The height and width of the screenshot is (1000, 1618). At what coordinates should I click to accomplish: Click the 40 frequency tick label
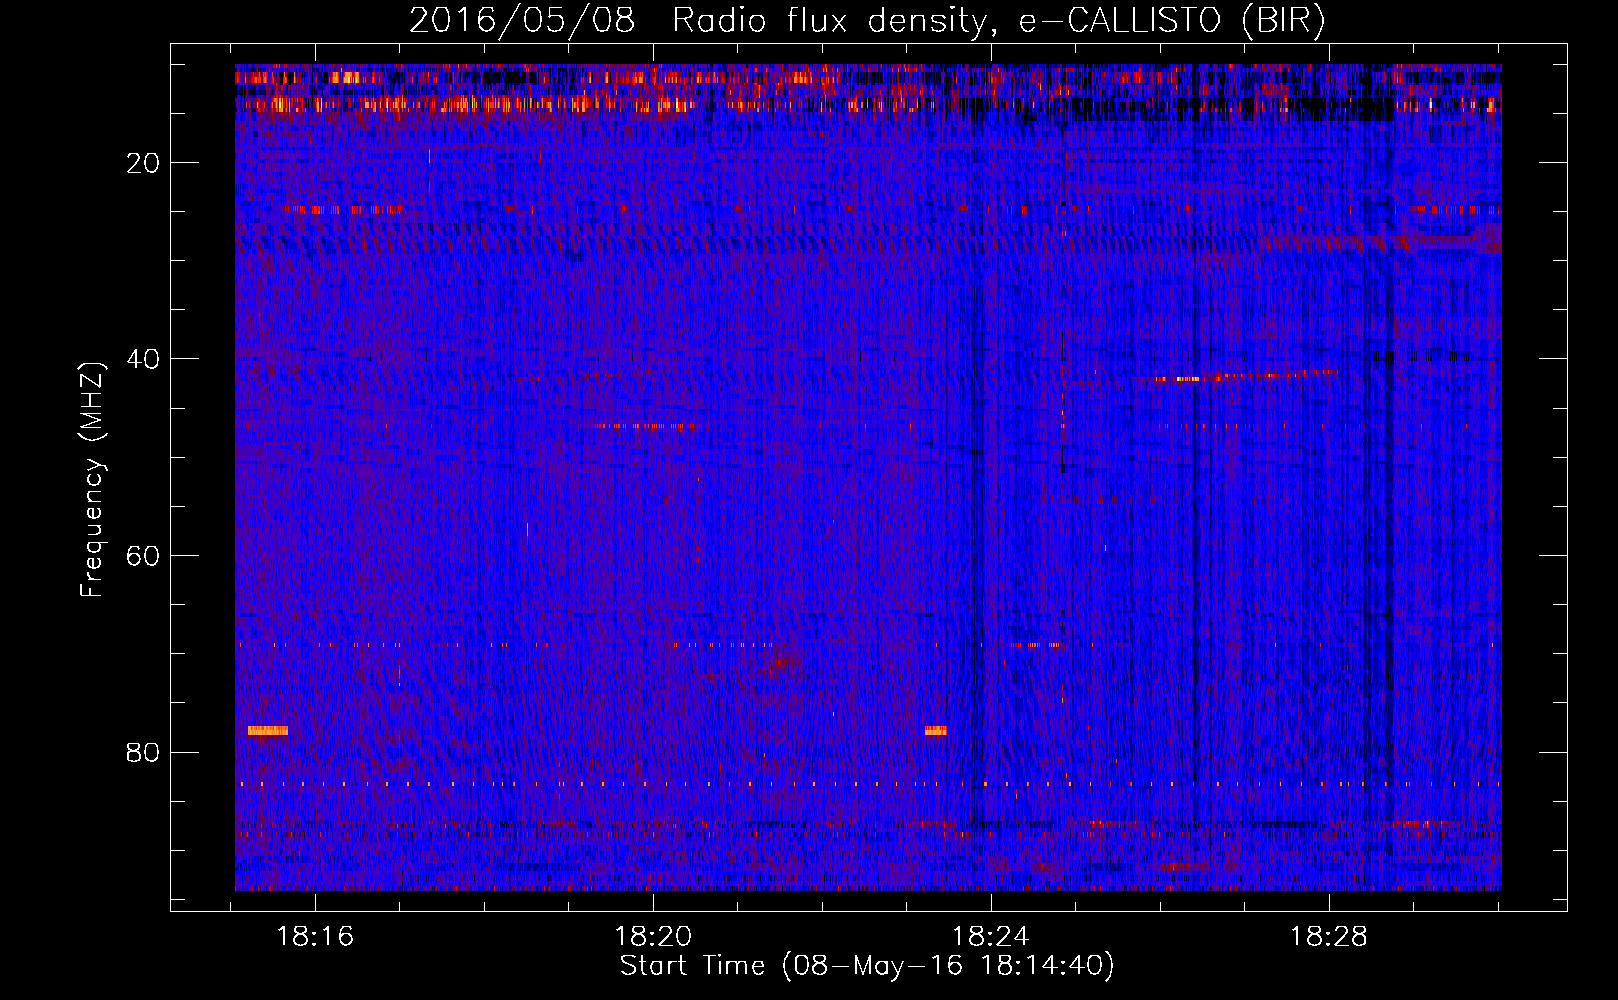coord(144,359)
